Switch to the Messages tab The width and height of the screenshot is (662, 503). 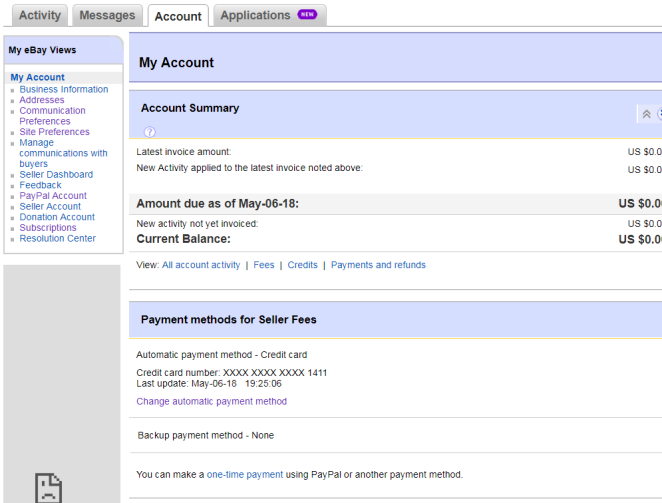coord(107,15)
